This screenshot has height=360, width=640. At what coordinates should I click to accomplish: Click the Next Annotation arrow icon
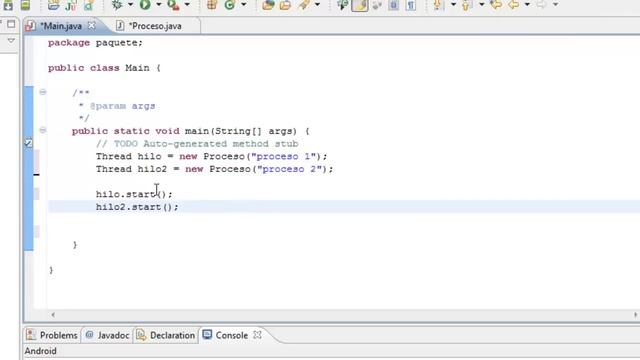(438, 5)
